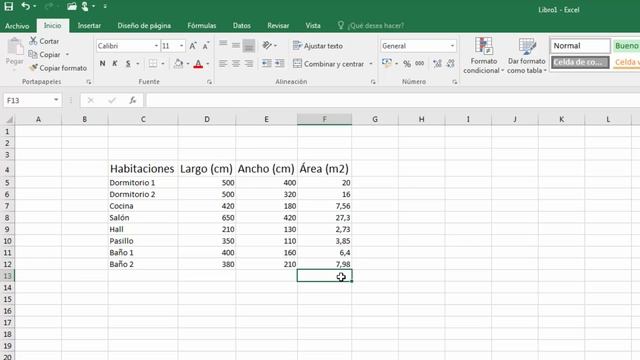The width and height of the screenshot is (640, 360).
Task: Open General number format dropdown
Action: 452,46
